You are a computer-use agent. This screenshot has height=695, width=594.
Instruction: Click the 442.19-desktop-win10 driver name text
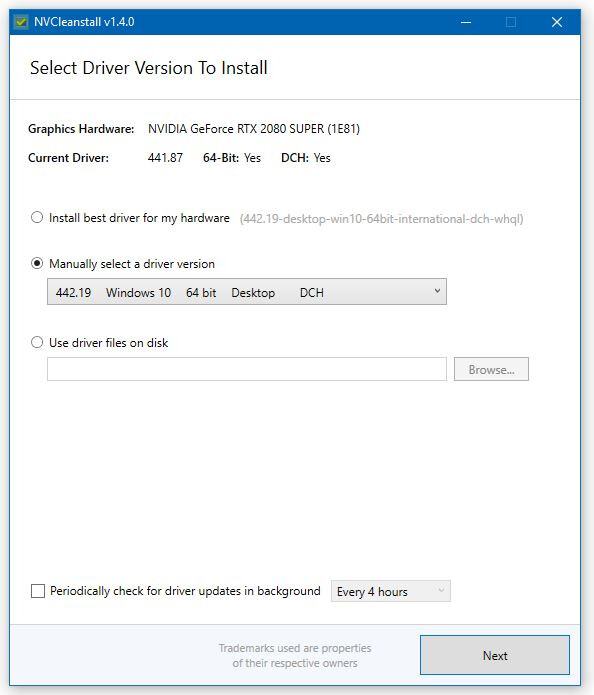(381, 219)
